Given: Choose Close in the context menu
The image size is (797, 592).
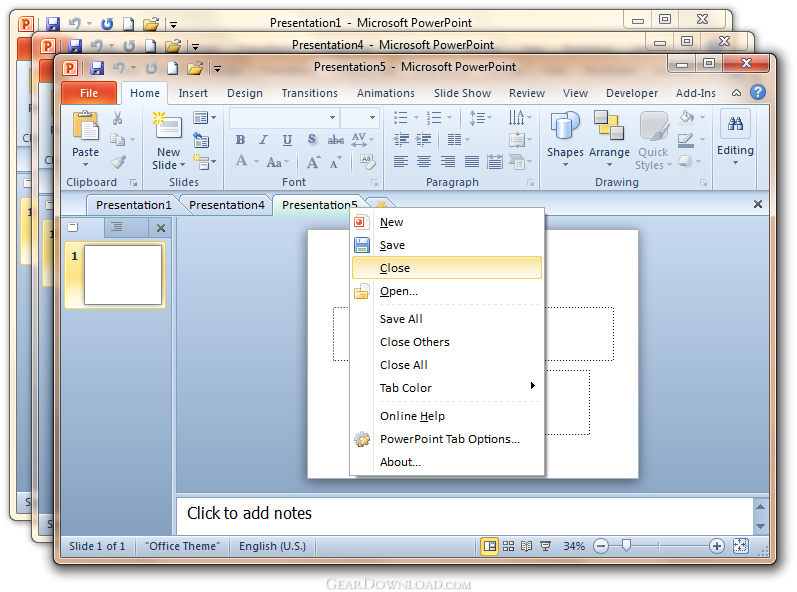Looking at the screenshot, I should pos(447,268).
